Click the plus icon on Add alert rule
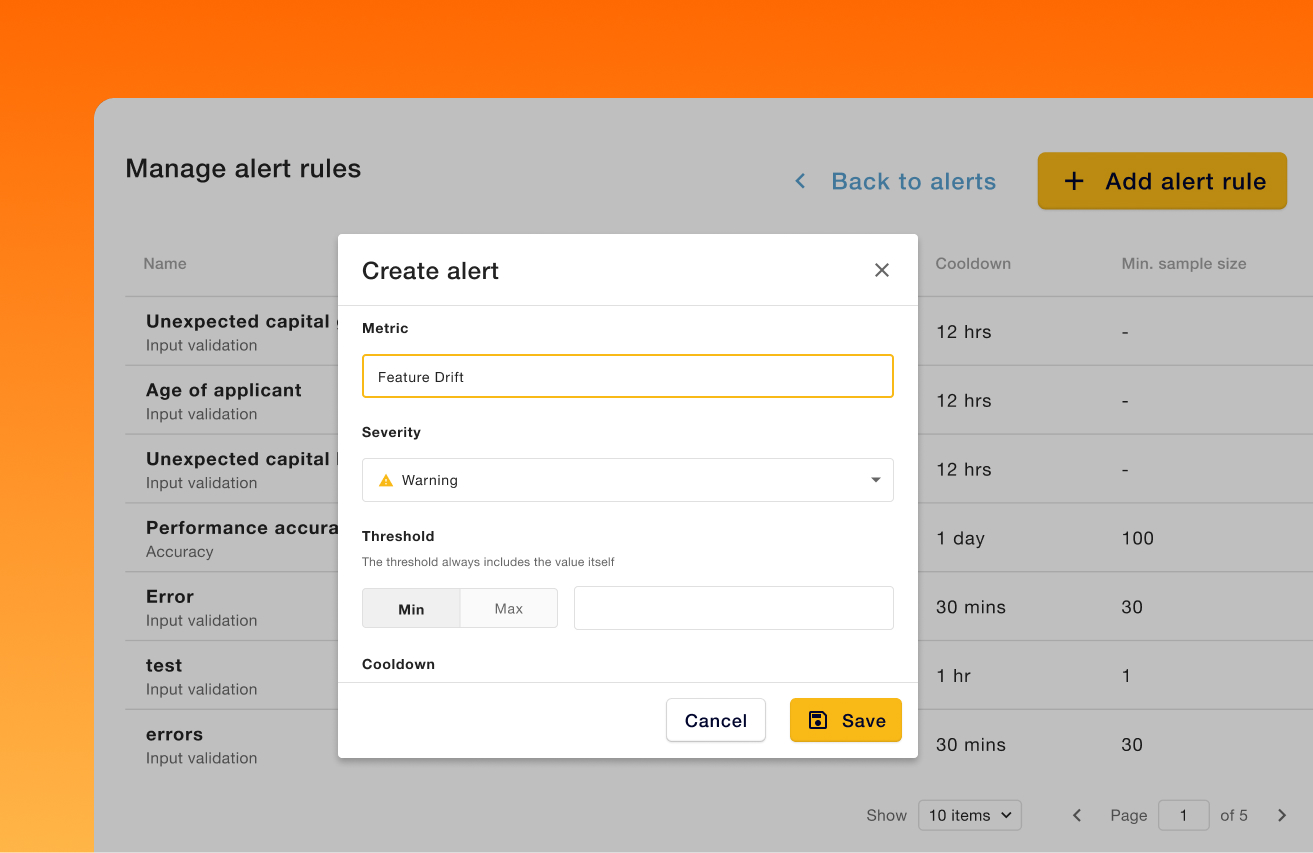This screenshot has height=853, width=1313. pos(1073,181)
